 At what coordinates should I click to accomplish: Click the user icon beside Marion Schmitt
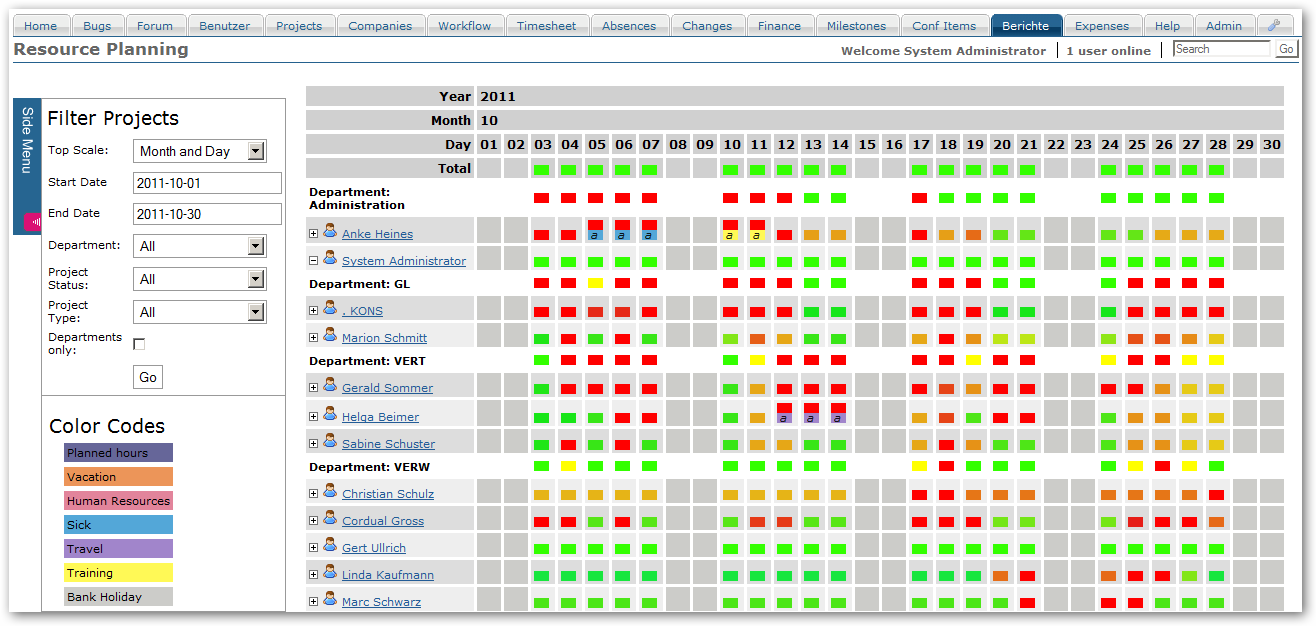coord(330,338)
